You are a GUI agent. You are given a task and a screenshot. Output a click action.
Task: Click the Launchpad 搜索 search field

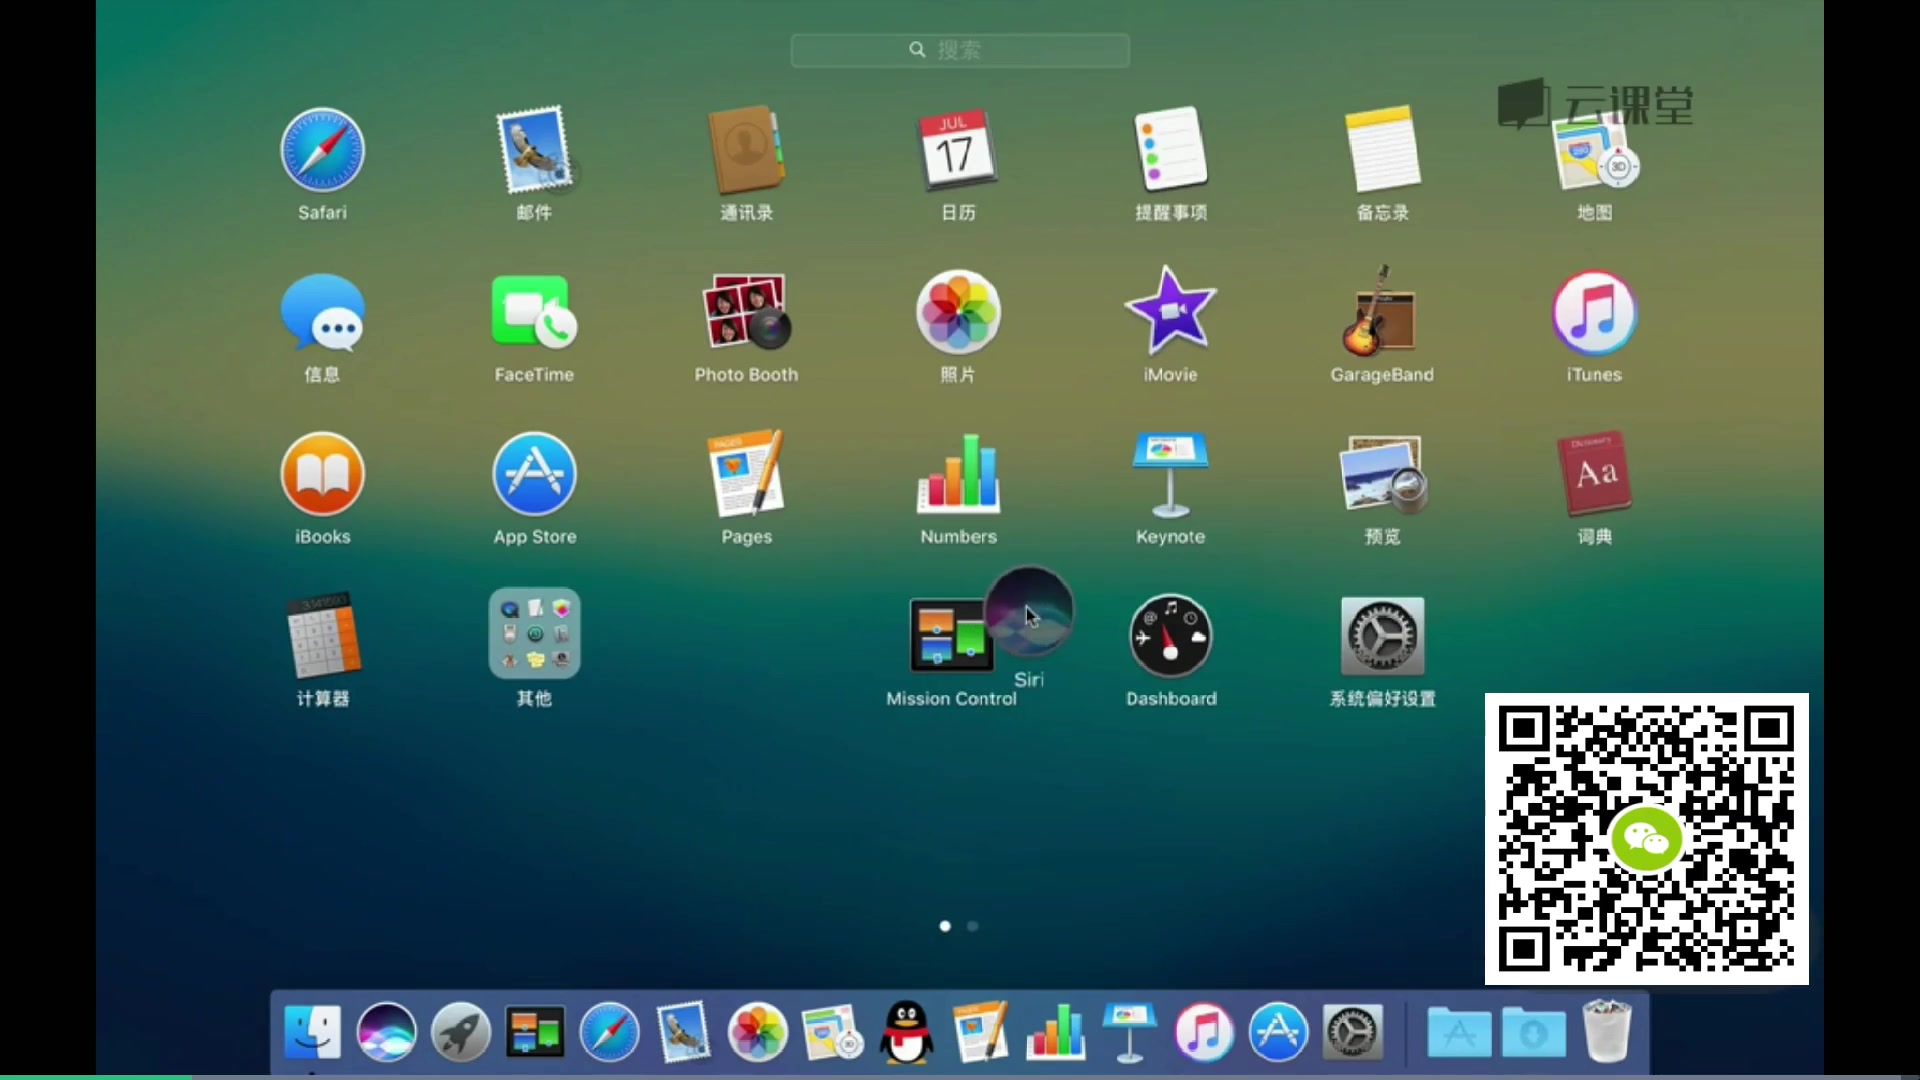click(x=960, y=50)
